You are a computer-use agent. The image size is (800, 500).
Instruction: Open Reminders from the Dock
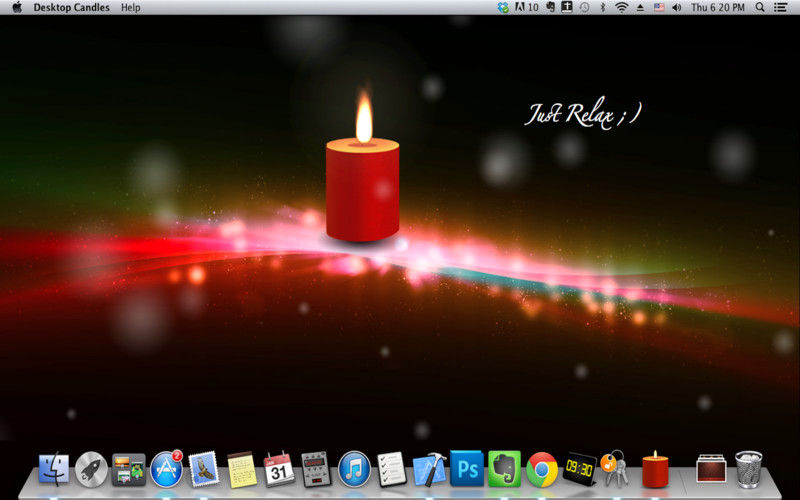click(x=392, y=469)
